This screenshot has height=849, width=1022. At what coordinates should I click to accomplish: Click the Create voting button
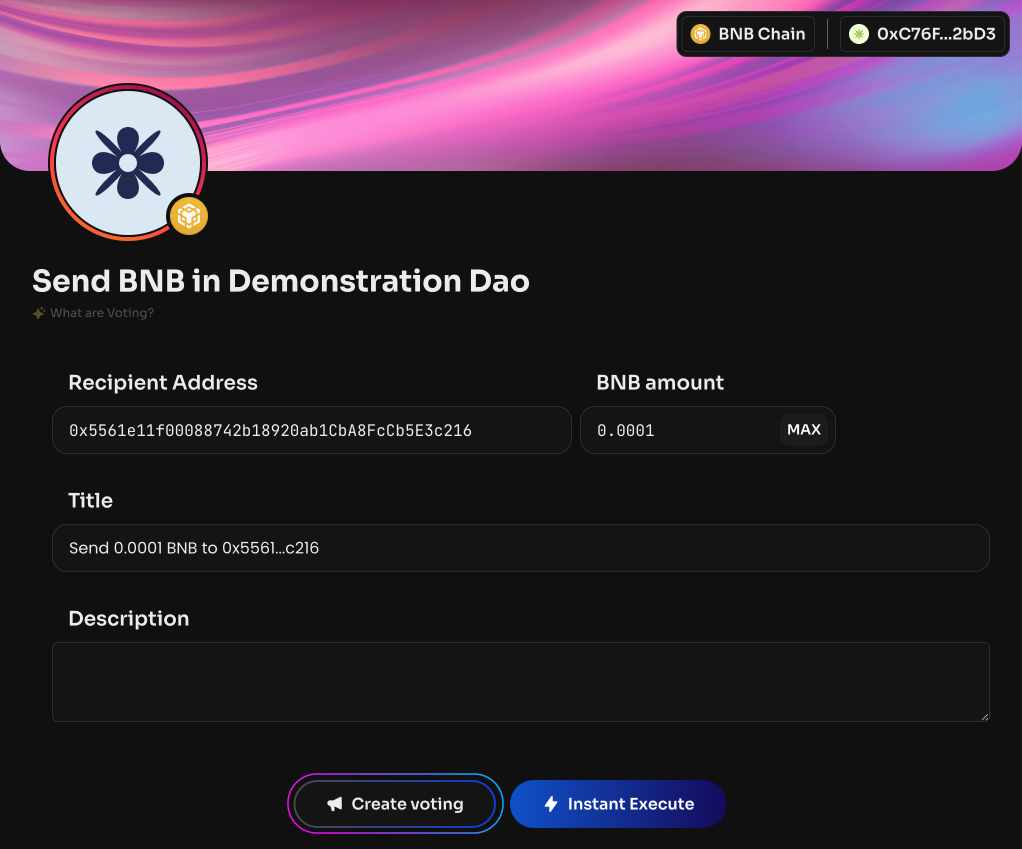[395, 804]
